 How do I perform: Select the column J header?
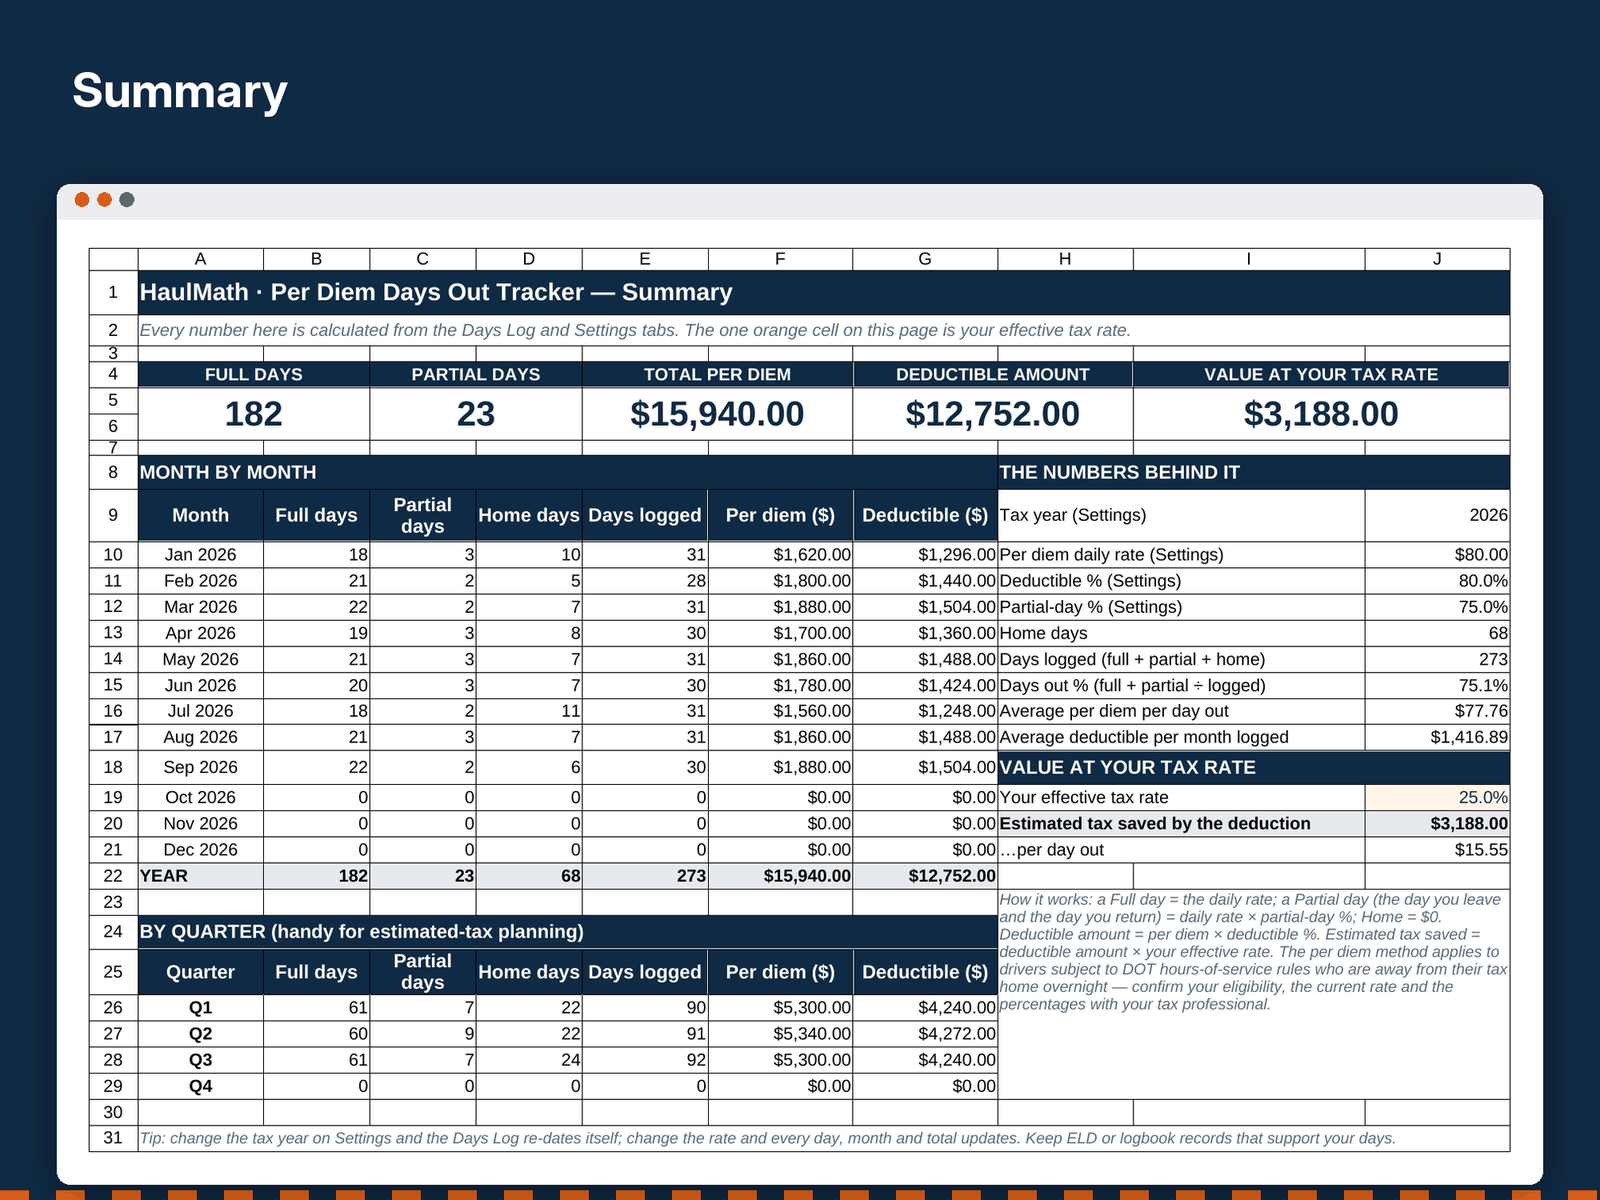(1437, 259)
